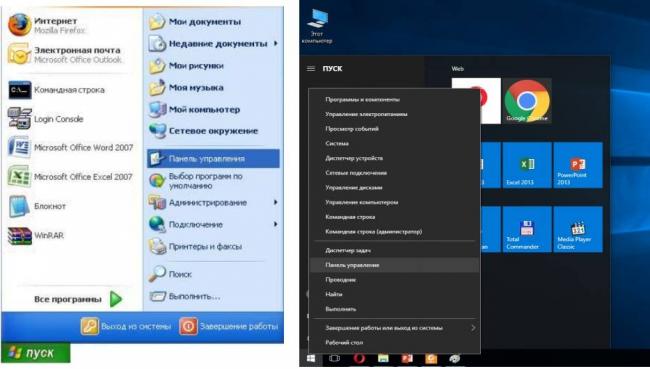
Task: Select highlighted Панель управления in XP menu
Action: tap(213, 158)
